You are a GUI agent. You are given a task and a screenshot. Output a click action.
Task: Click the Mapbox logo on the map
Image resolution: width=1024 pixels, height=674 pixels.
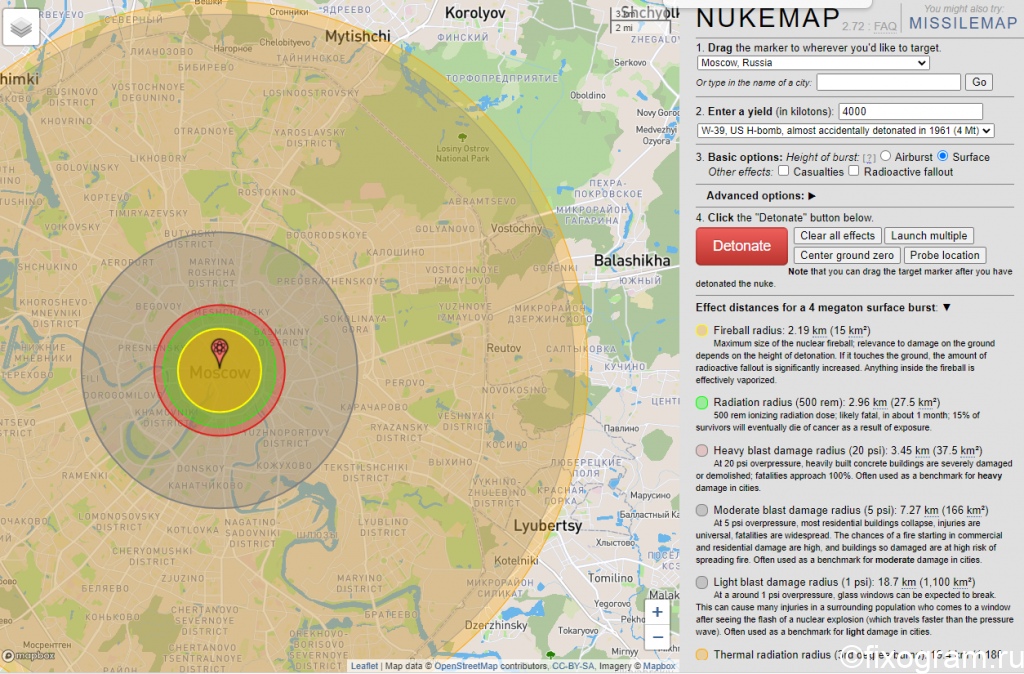(x=29, y=655)
